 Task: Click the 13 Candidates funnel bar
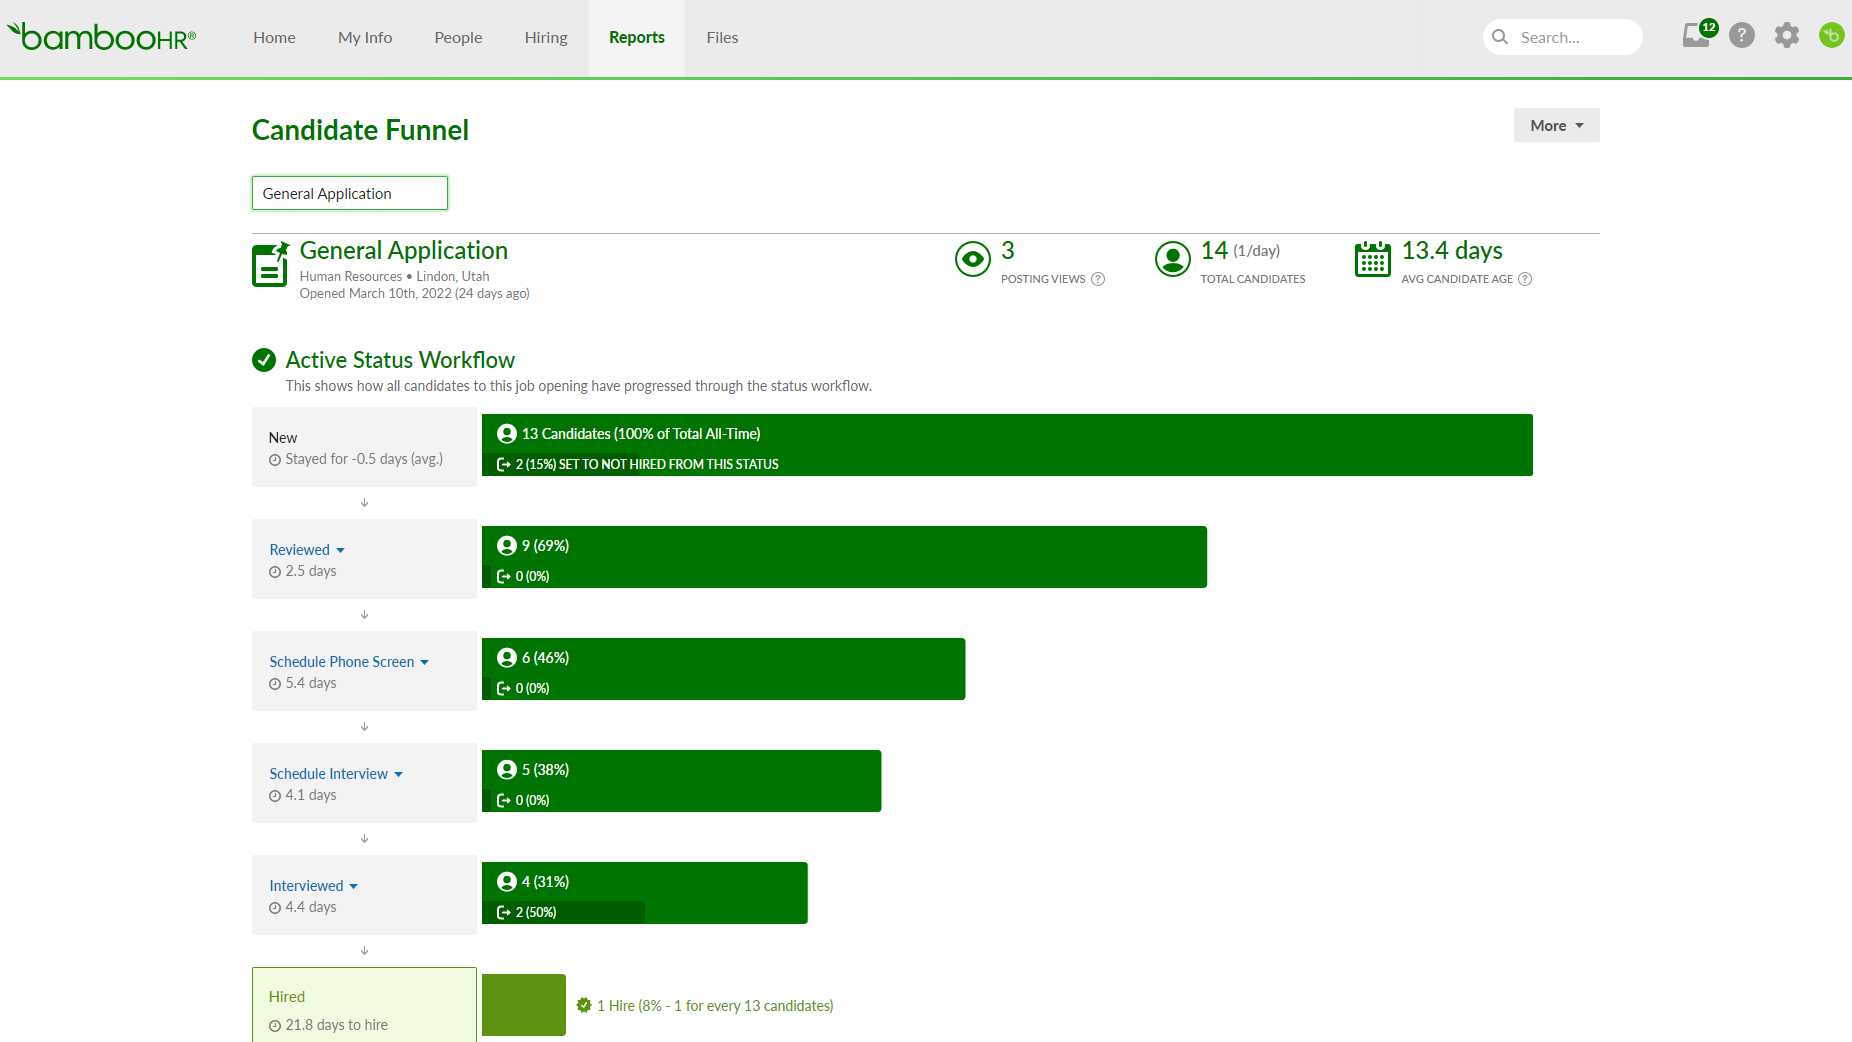click(x=1007, y=445)
